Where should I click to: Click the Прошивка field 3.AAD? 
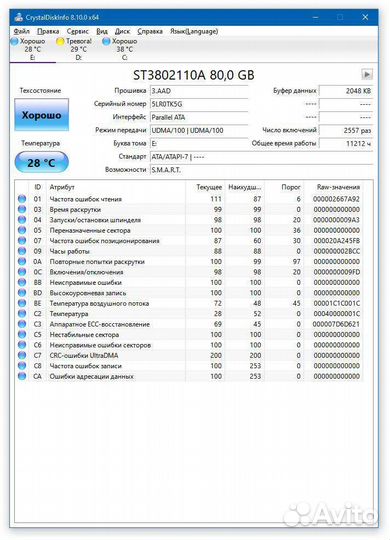(199, 91)
